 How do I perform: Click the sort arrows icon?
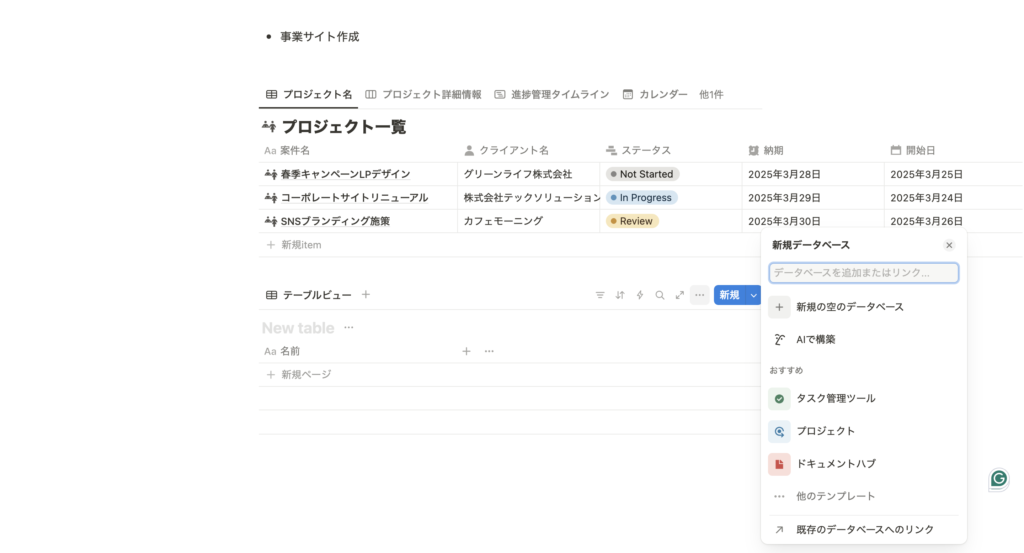click(620, 295)
